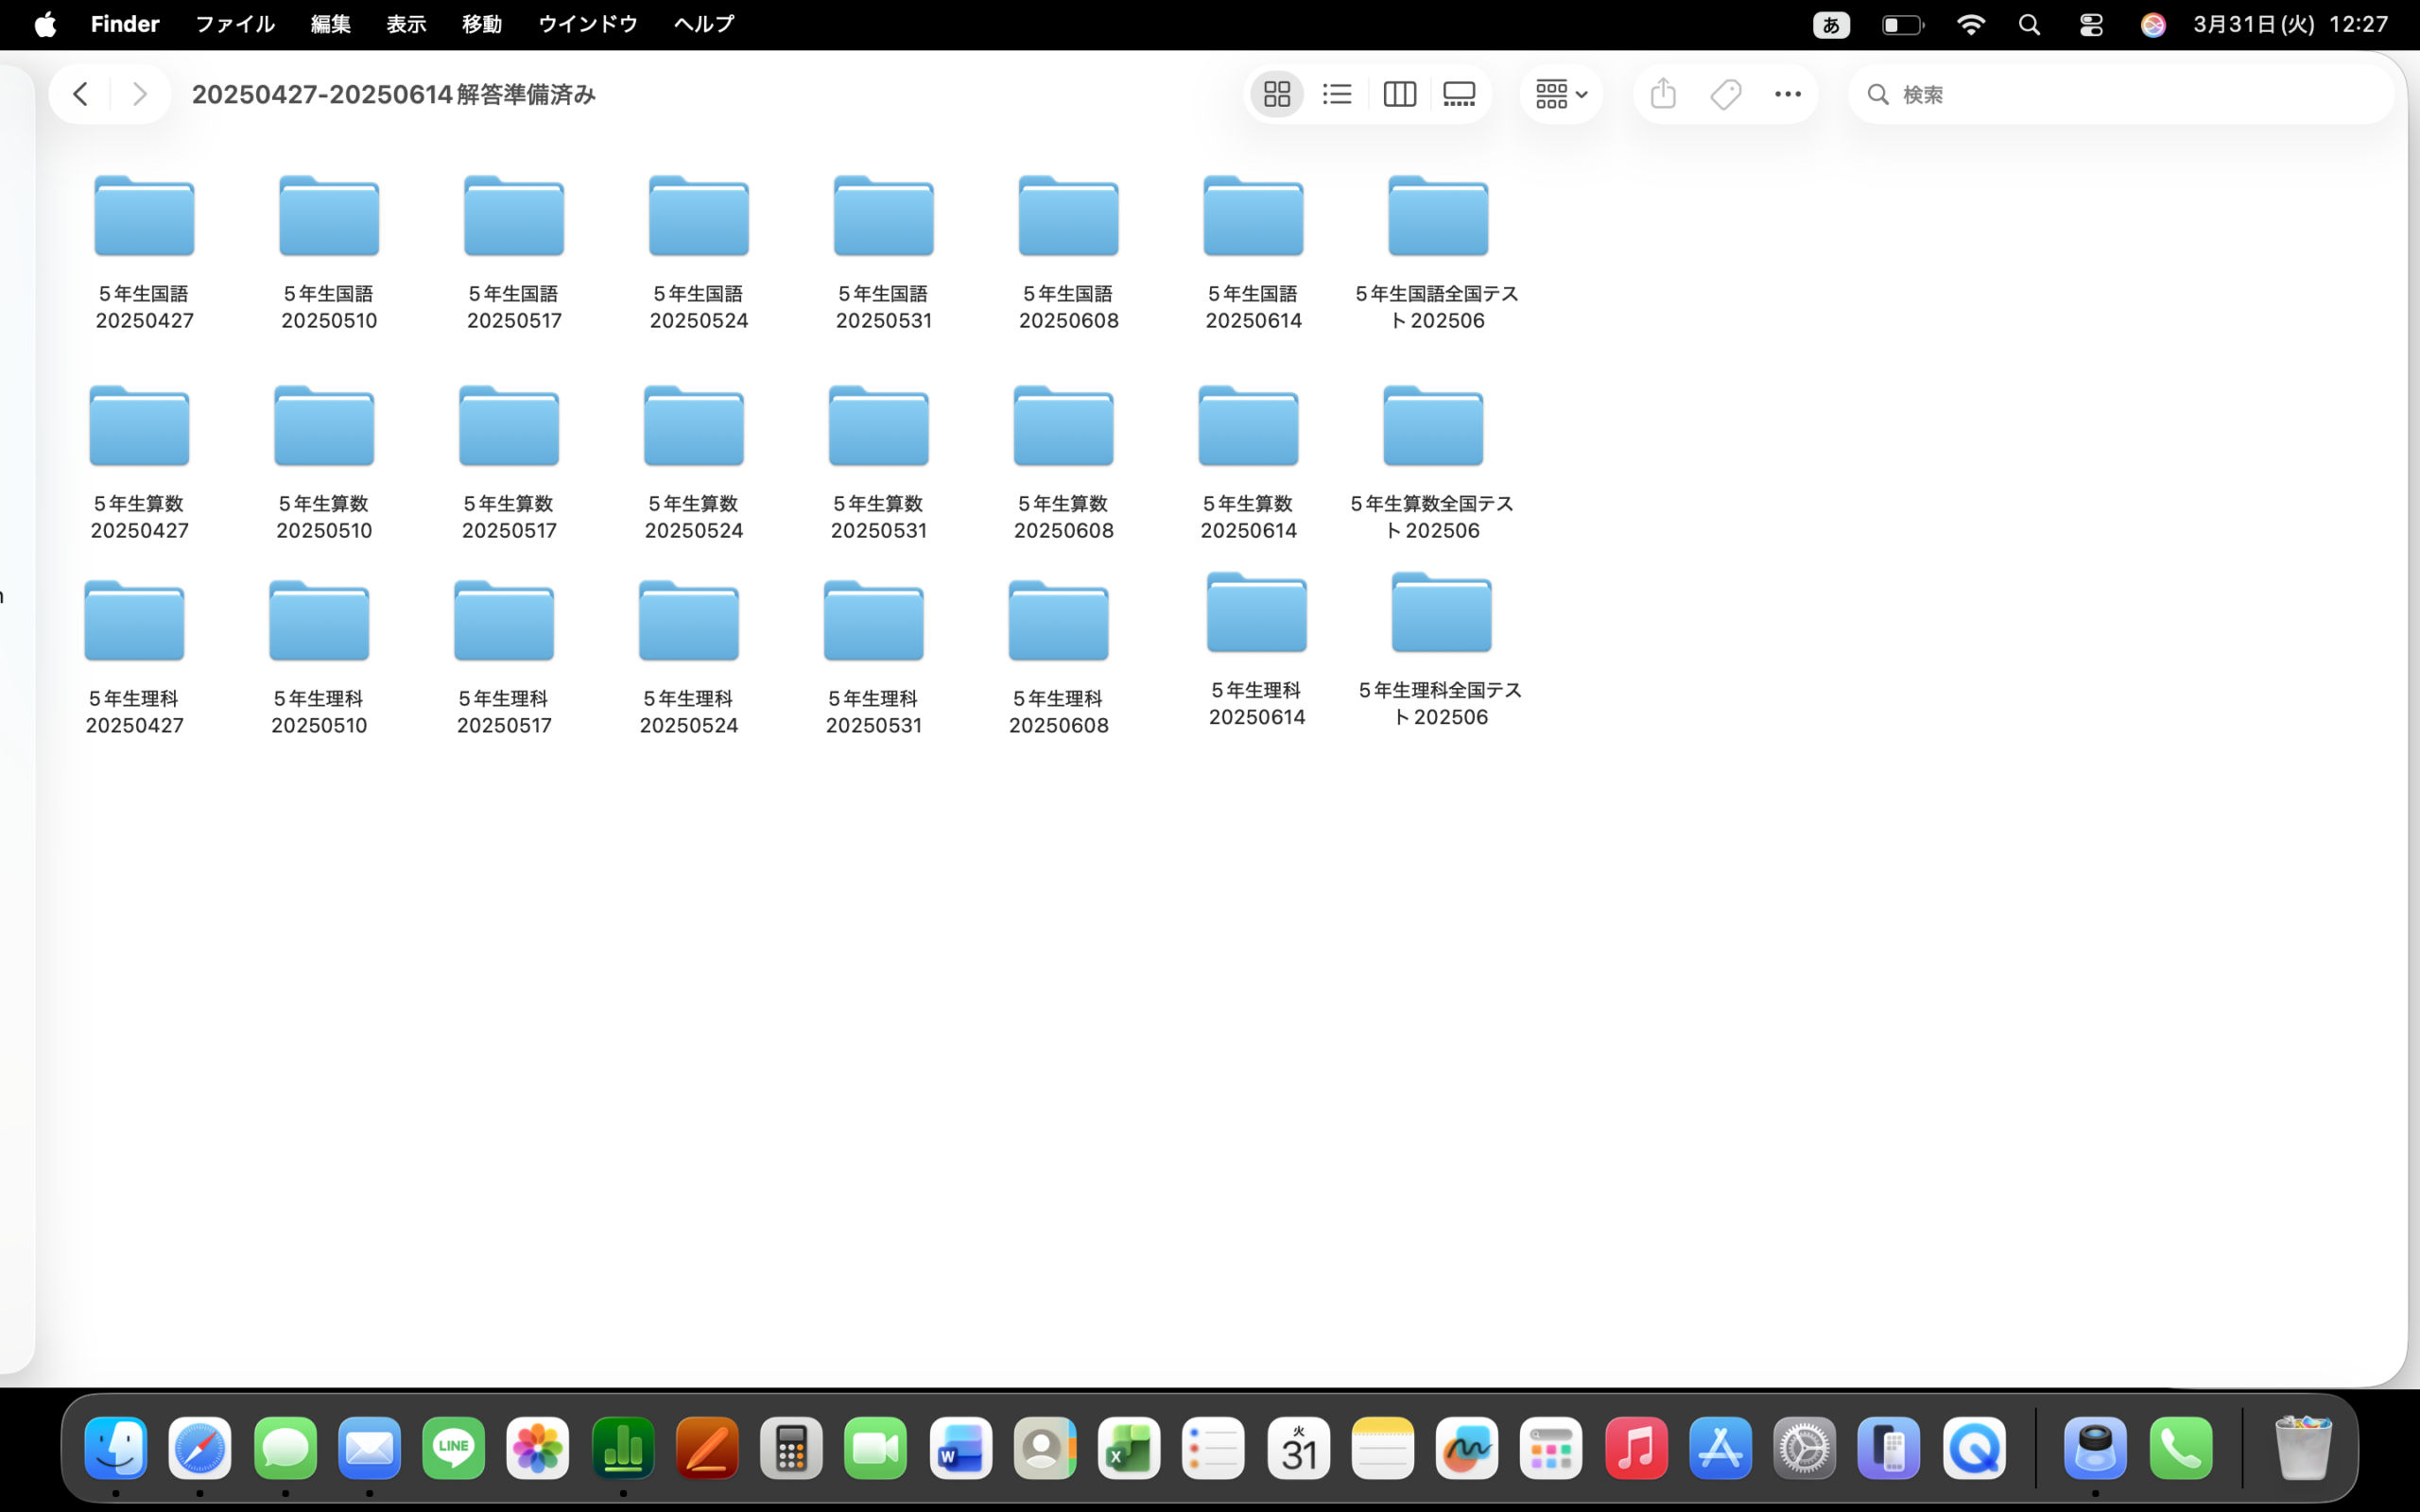The height and width of the screenshot is (1512, 2420).
Task: Open the more actions ellipsis menu
Action: coord(1787,94)
